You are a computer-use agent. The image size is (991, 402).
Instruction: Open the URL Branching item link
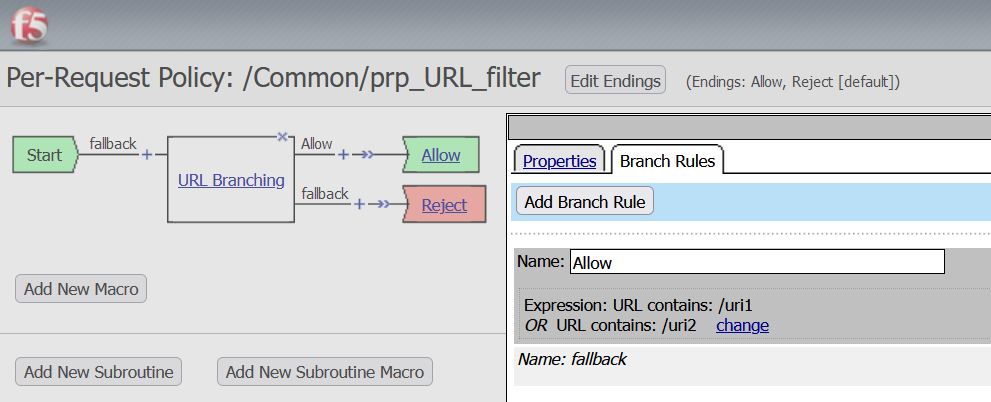[231, 180]
